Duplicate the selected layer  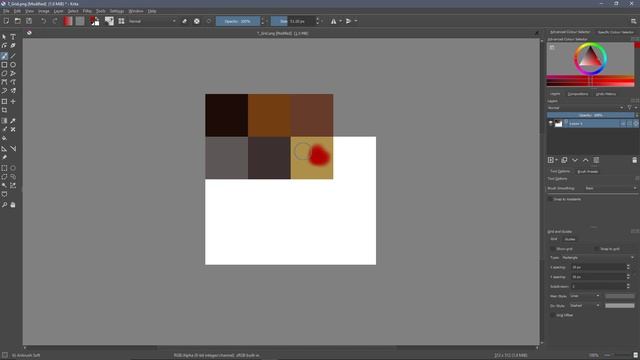tap(564, 160)
